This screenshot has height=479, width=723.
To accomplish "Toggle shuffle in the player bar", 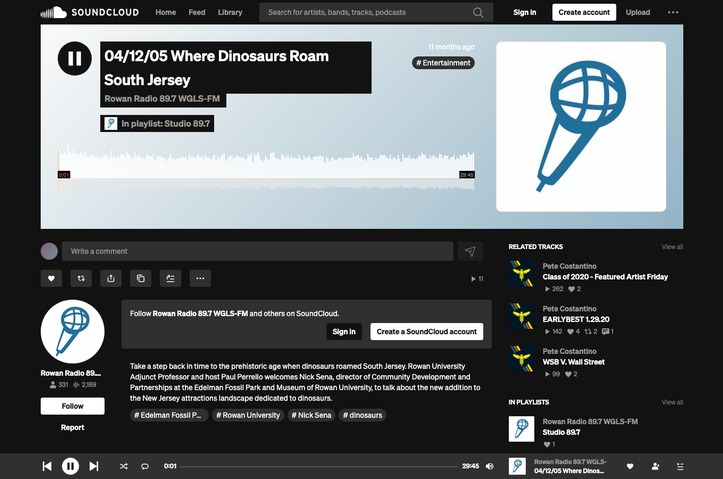I will click(124, 466).
